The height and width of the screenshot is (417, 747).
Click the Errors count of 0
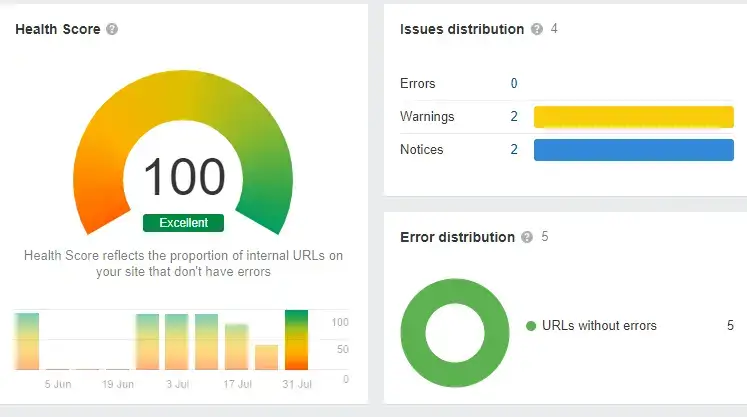click(x=514, y=84)
